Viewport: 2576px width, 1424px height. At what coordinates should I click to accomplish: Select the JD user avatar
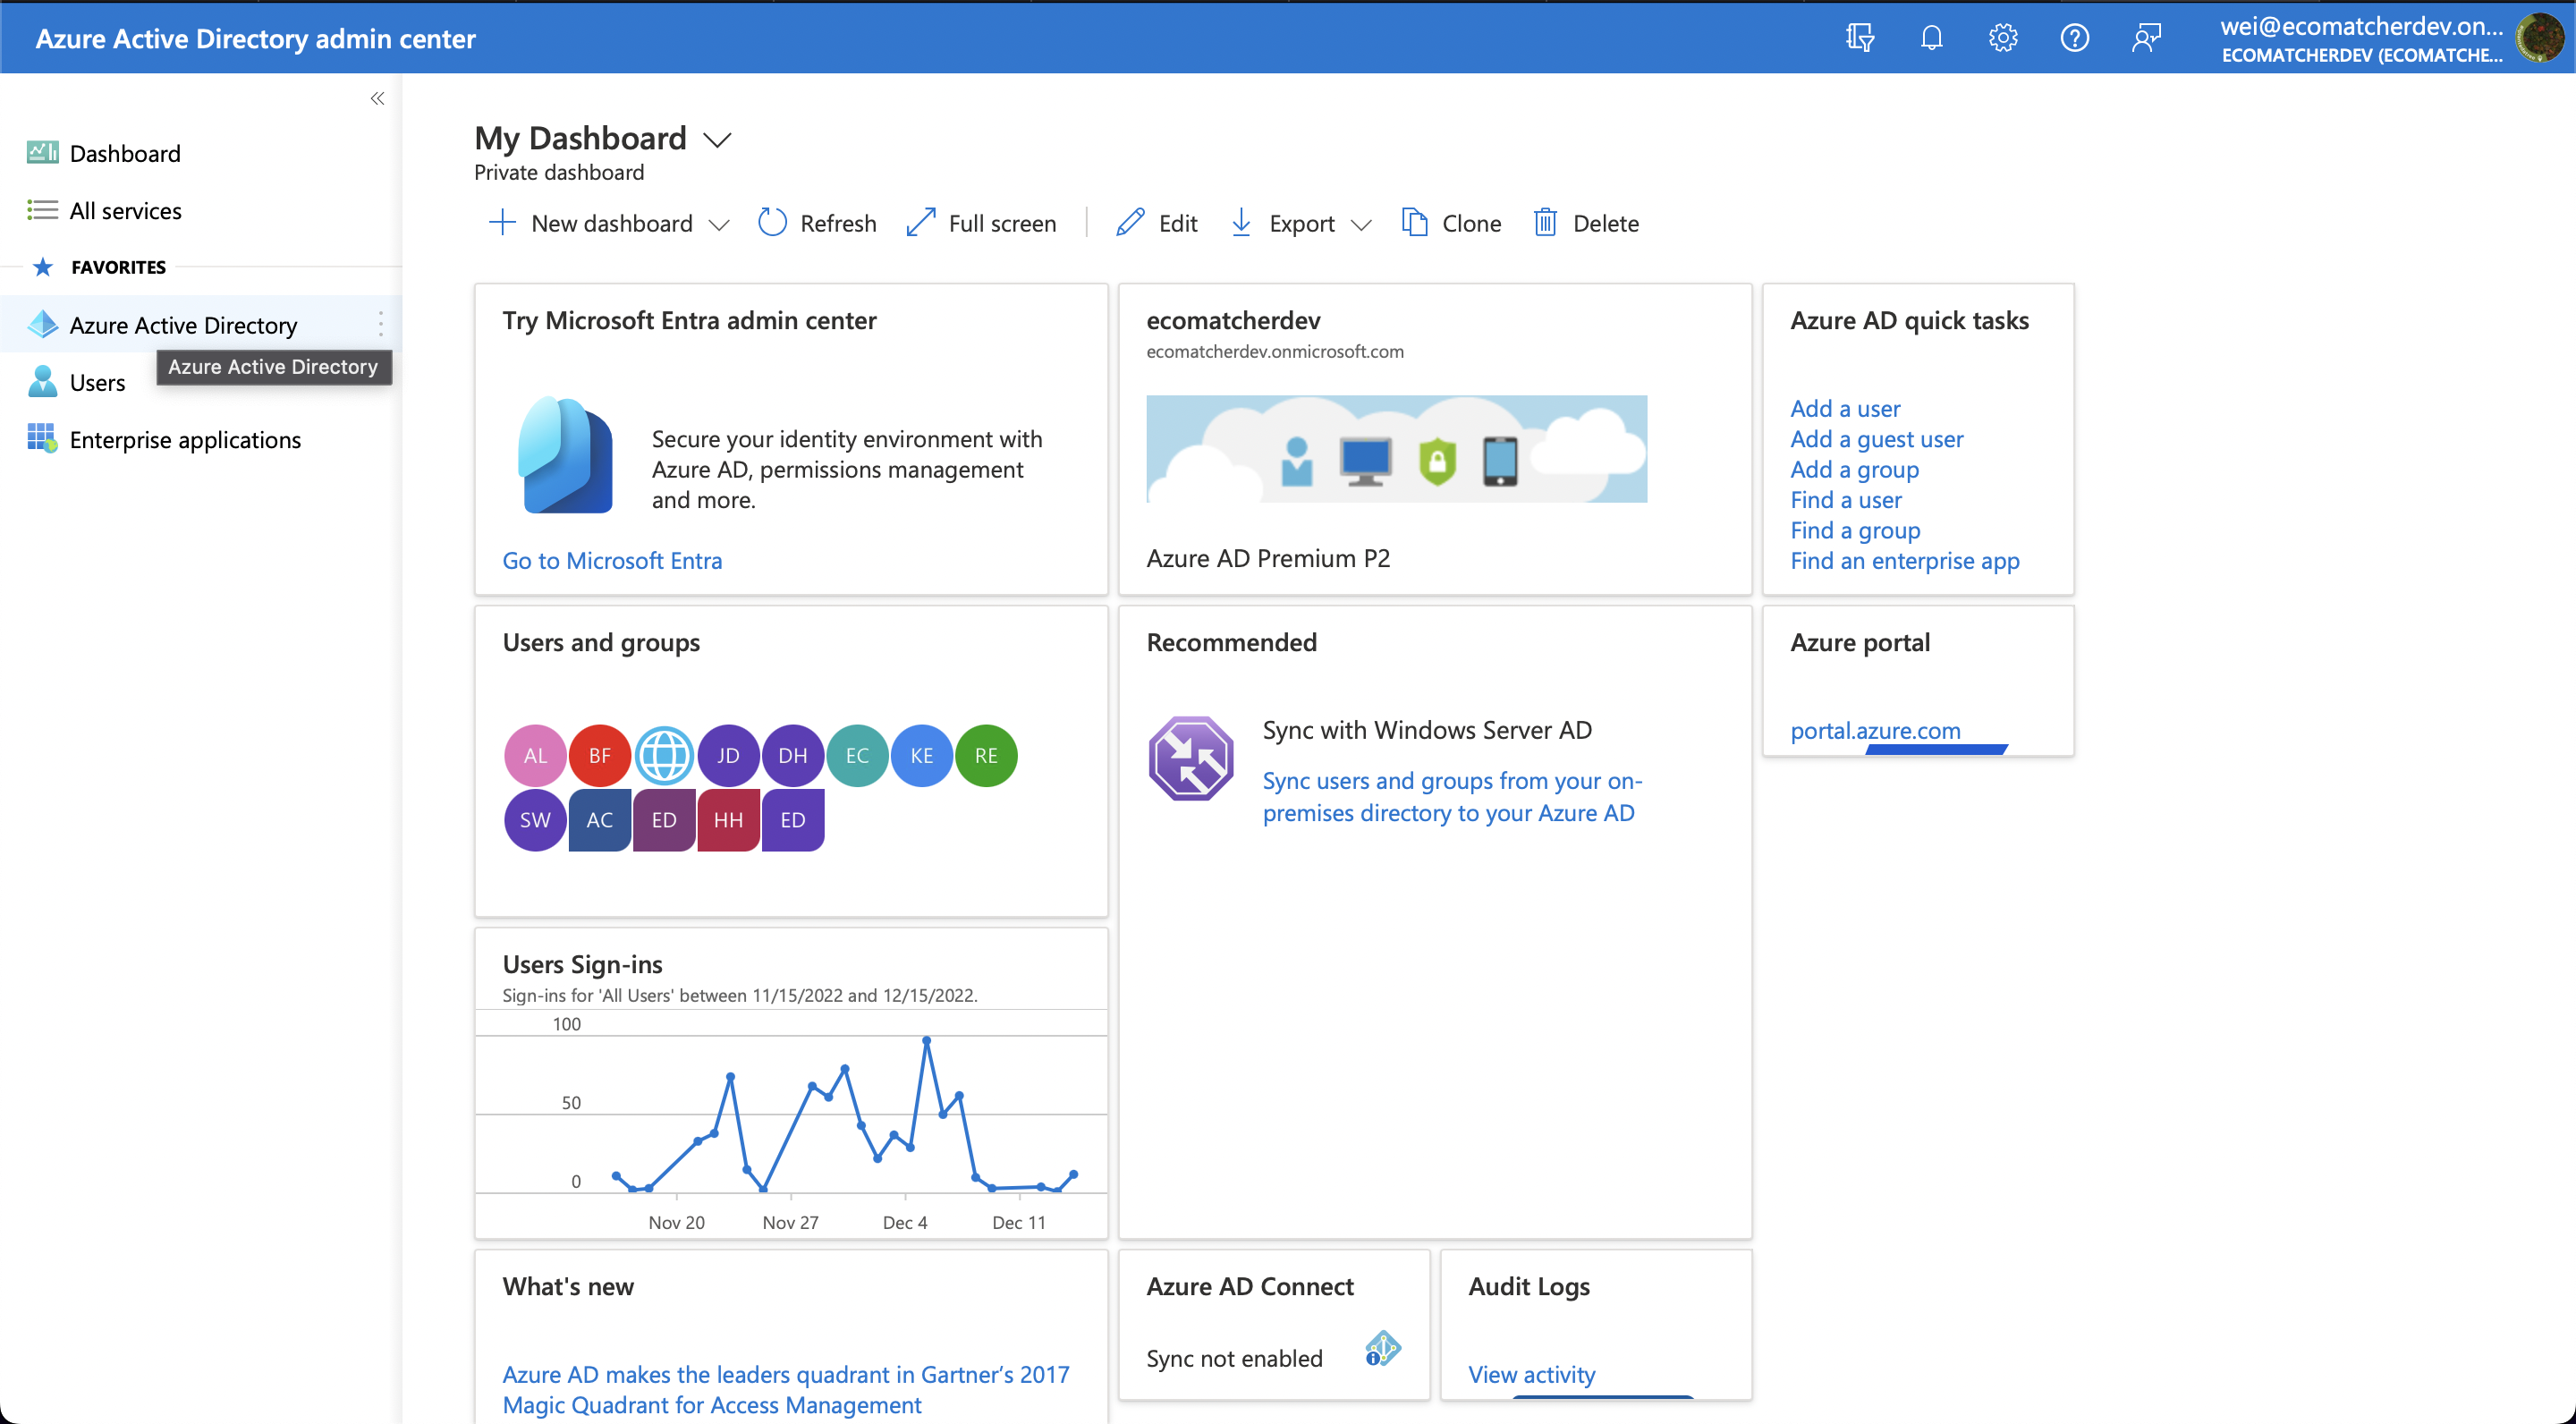(x=728, y=755)
